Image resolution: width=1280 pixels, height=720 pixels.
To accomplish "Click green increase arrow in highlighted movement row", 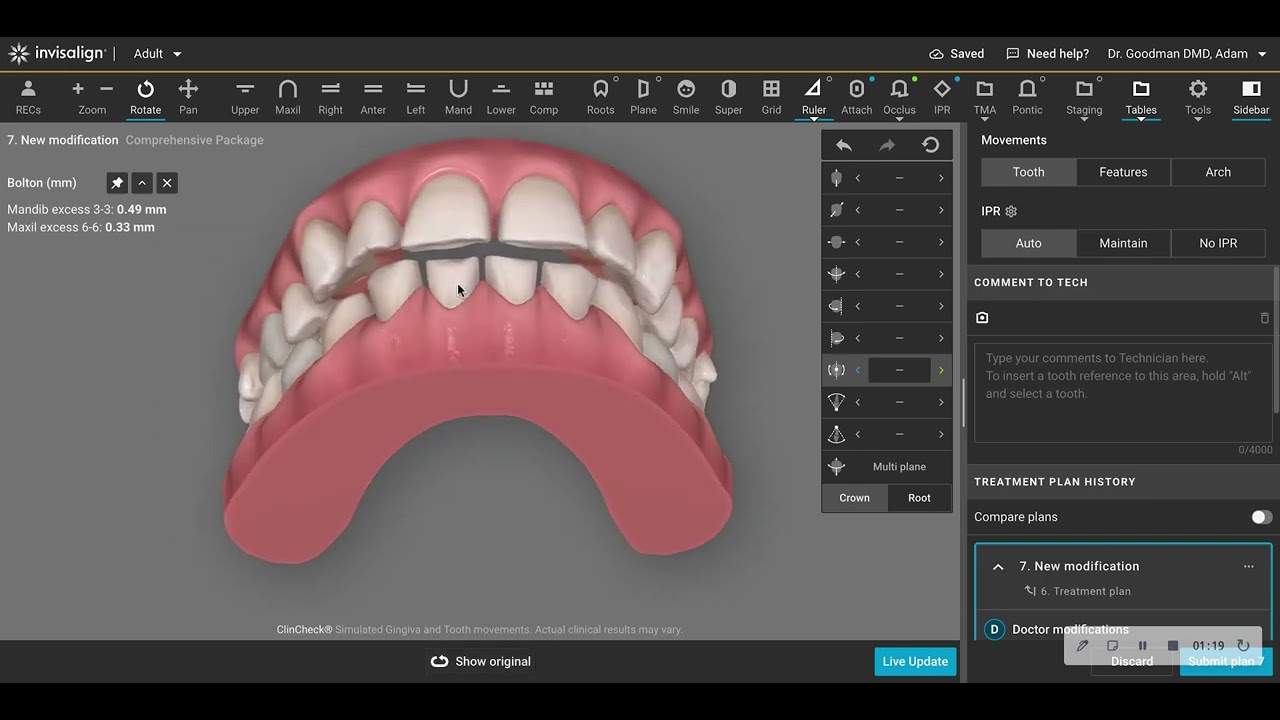I will (x=941, y=370).
